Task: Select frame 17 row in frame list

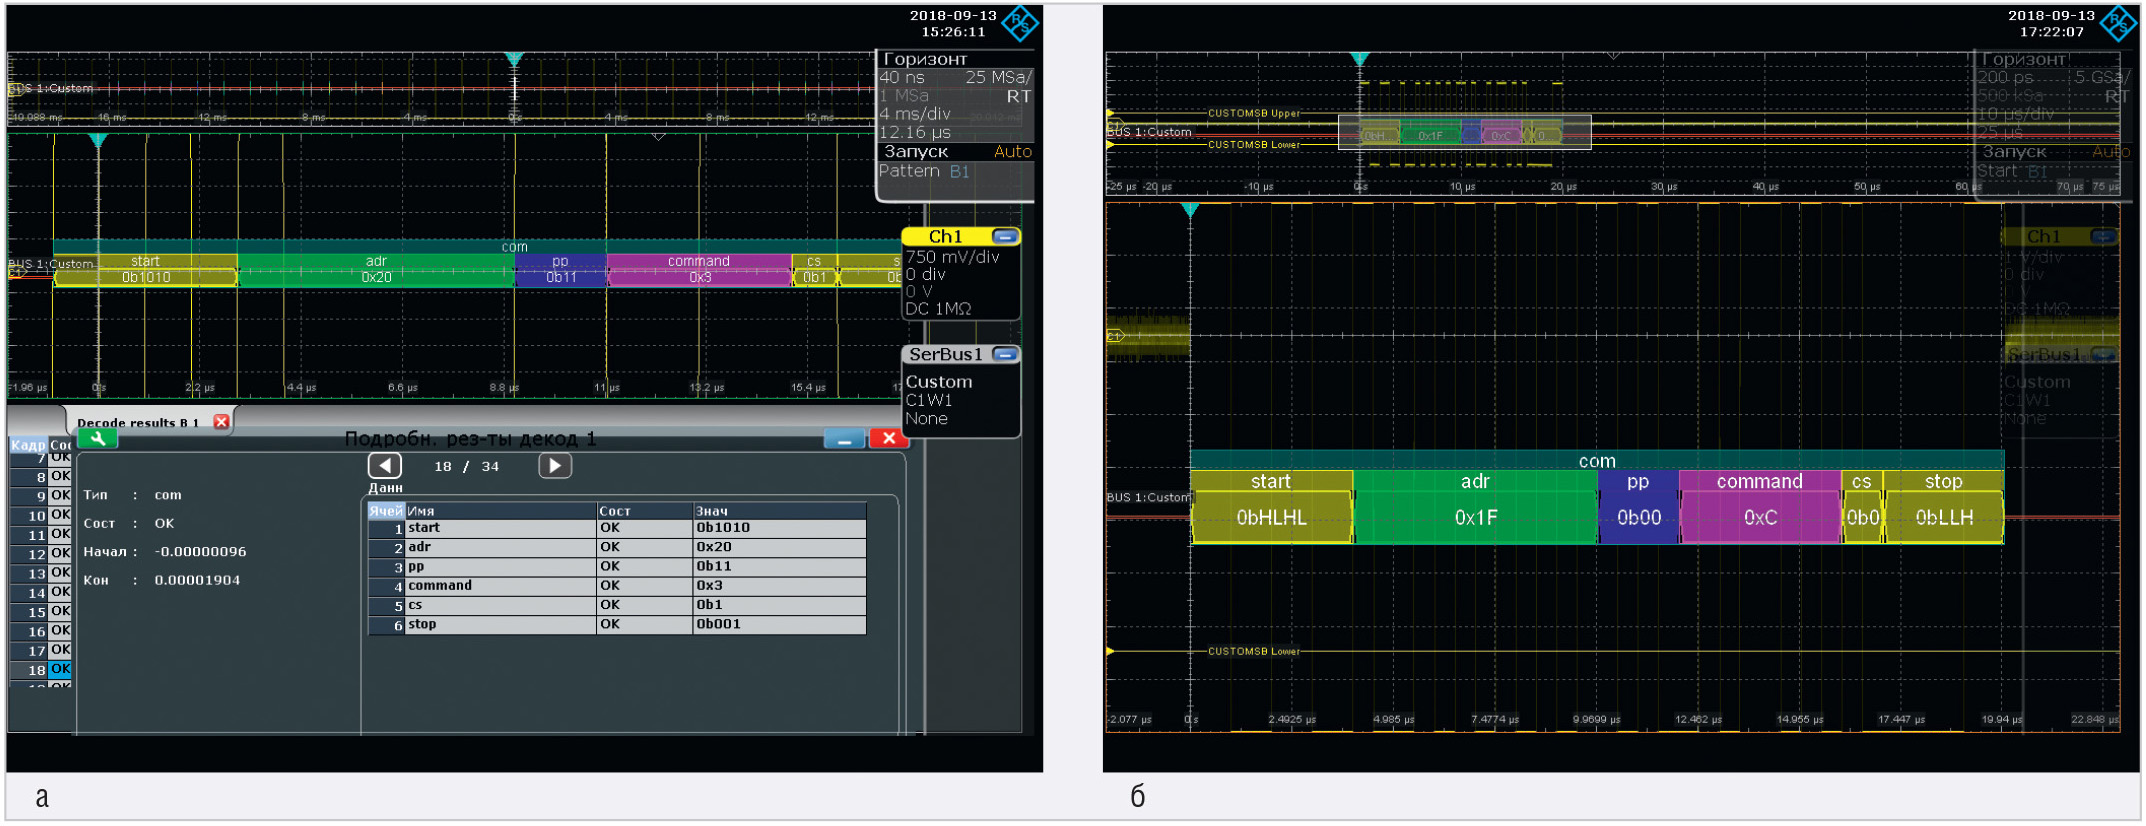Action: click(40, 651)
